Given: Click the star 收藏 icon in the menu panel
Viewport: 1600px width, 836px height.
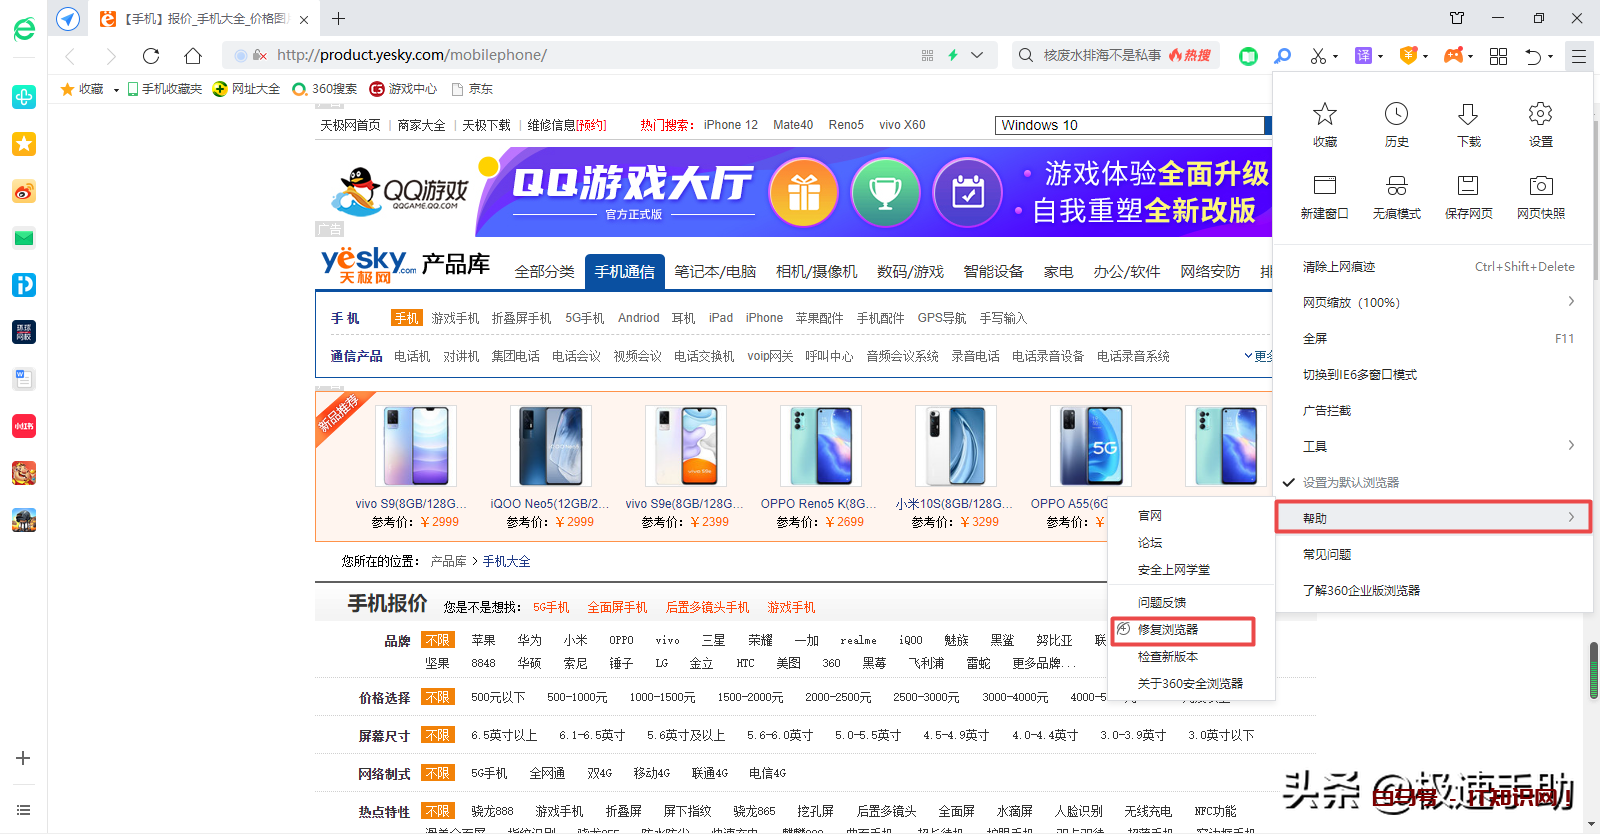Looking at the screenshot, I should click(1325, 114).
